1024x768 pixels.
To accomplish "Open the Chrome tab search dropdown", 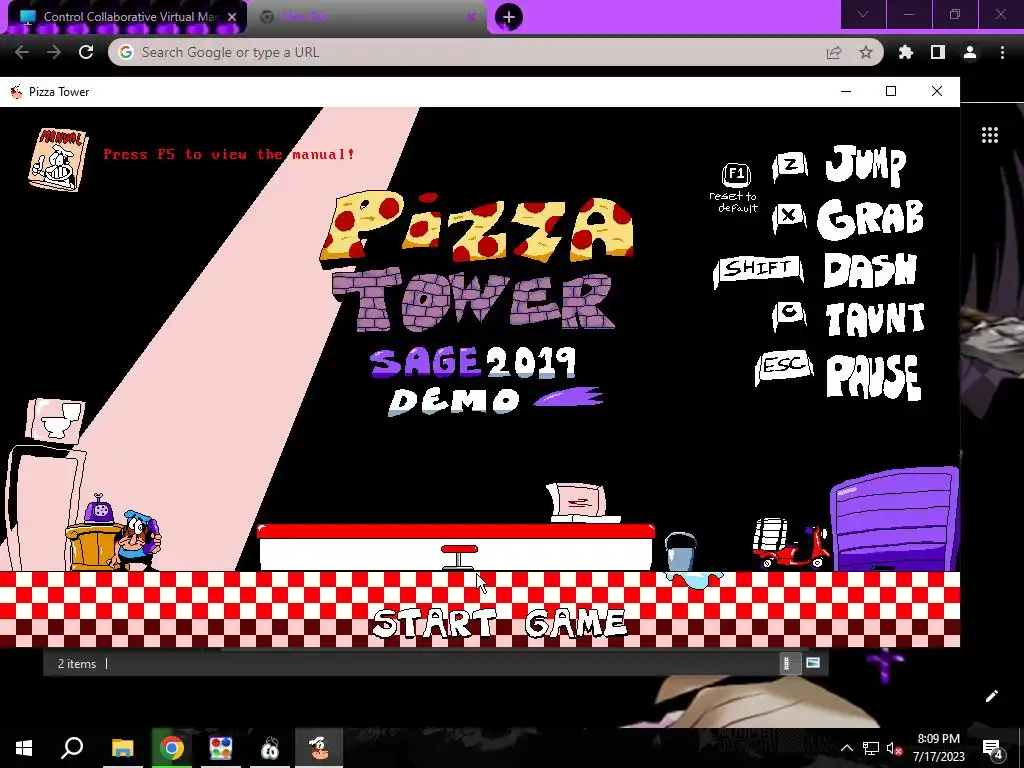I will (x=863, y=14).
